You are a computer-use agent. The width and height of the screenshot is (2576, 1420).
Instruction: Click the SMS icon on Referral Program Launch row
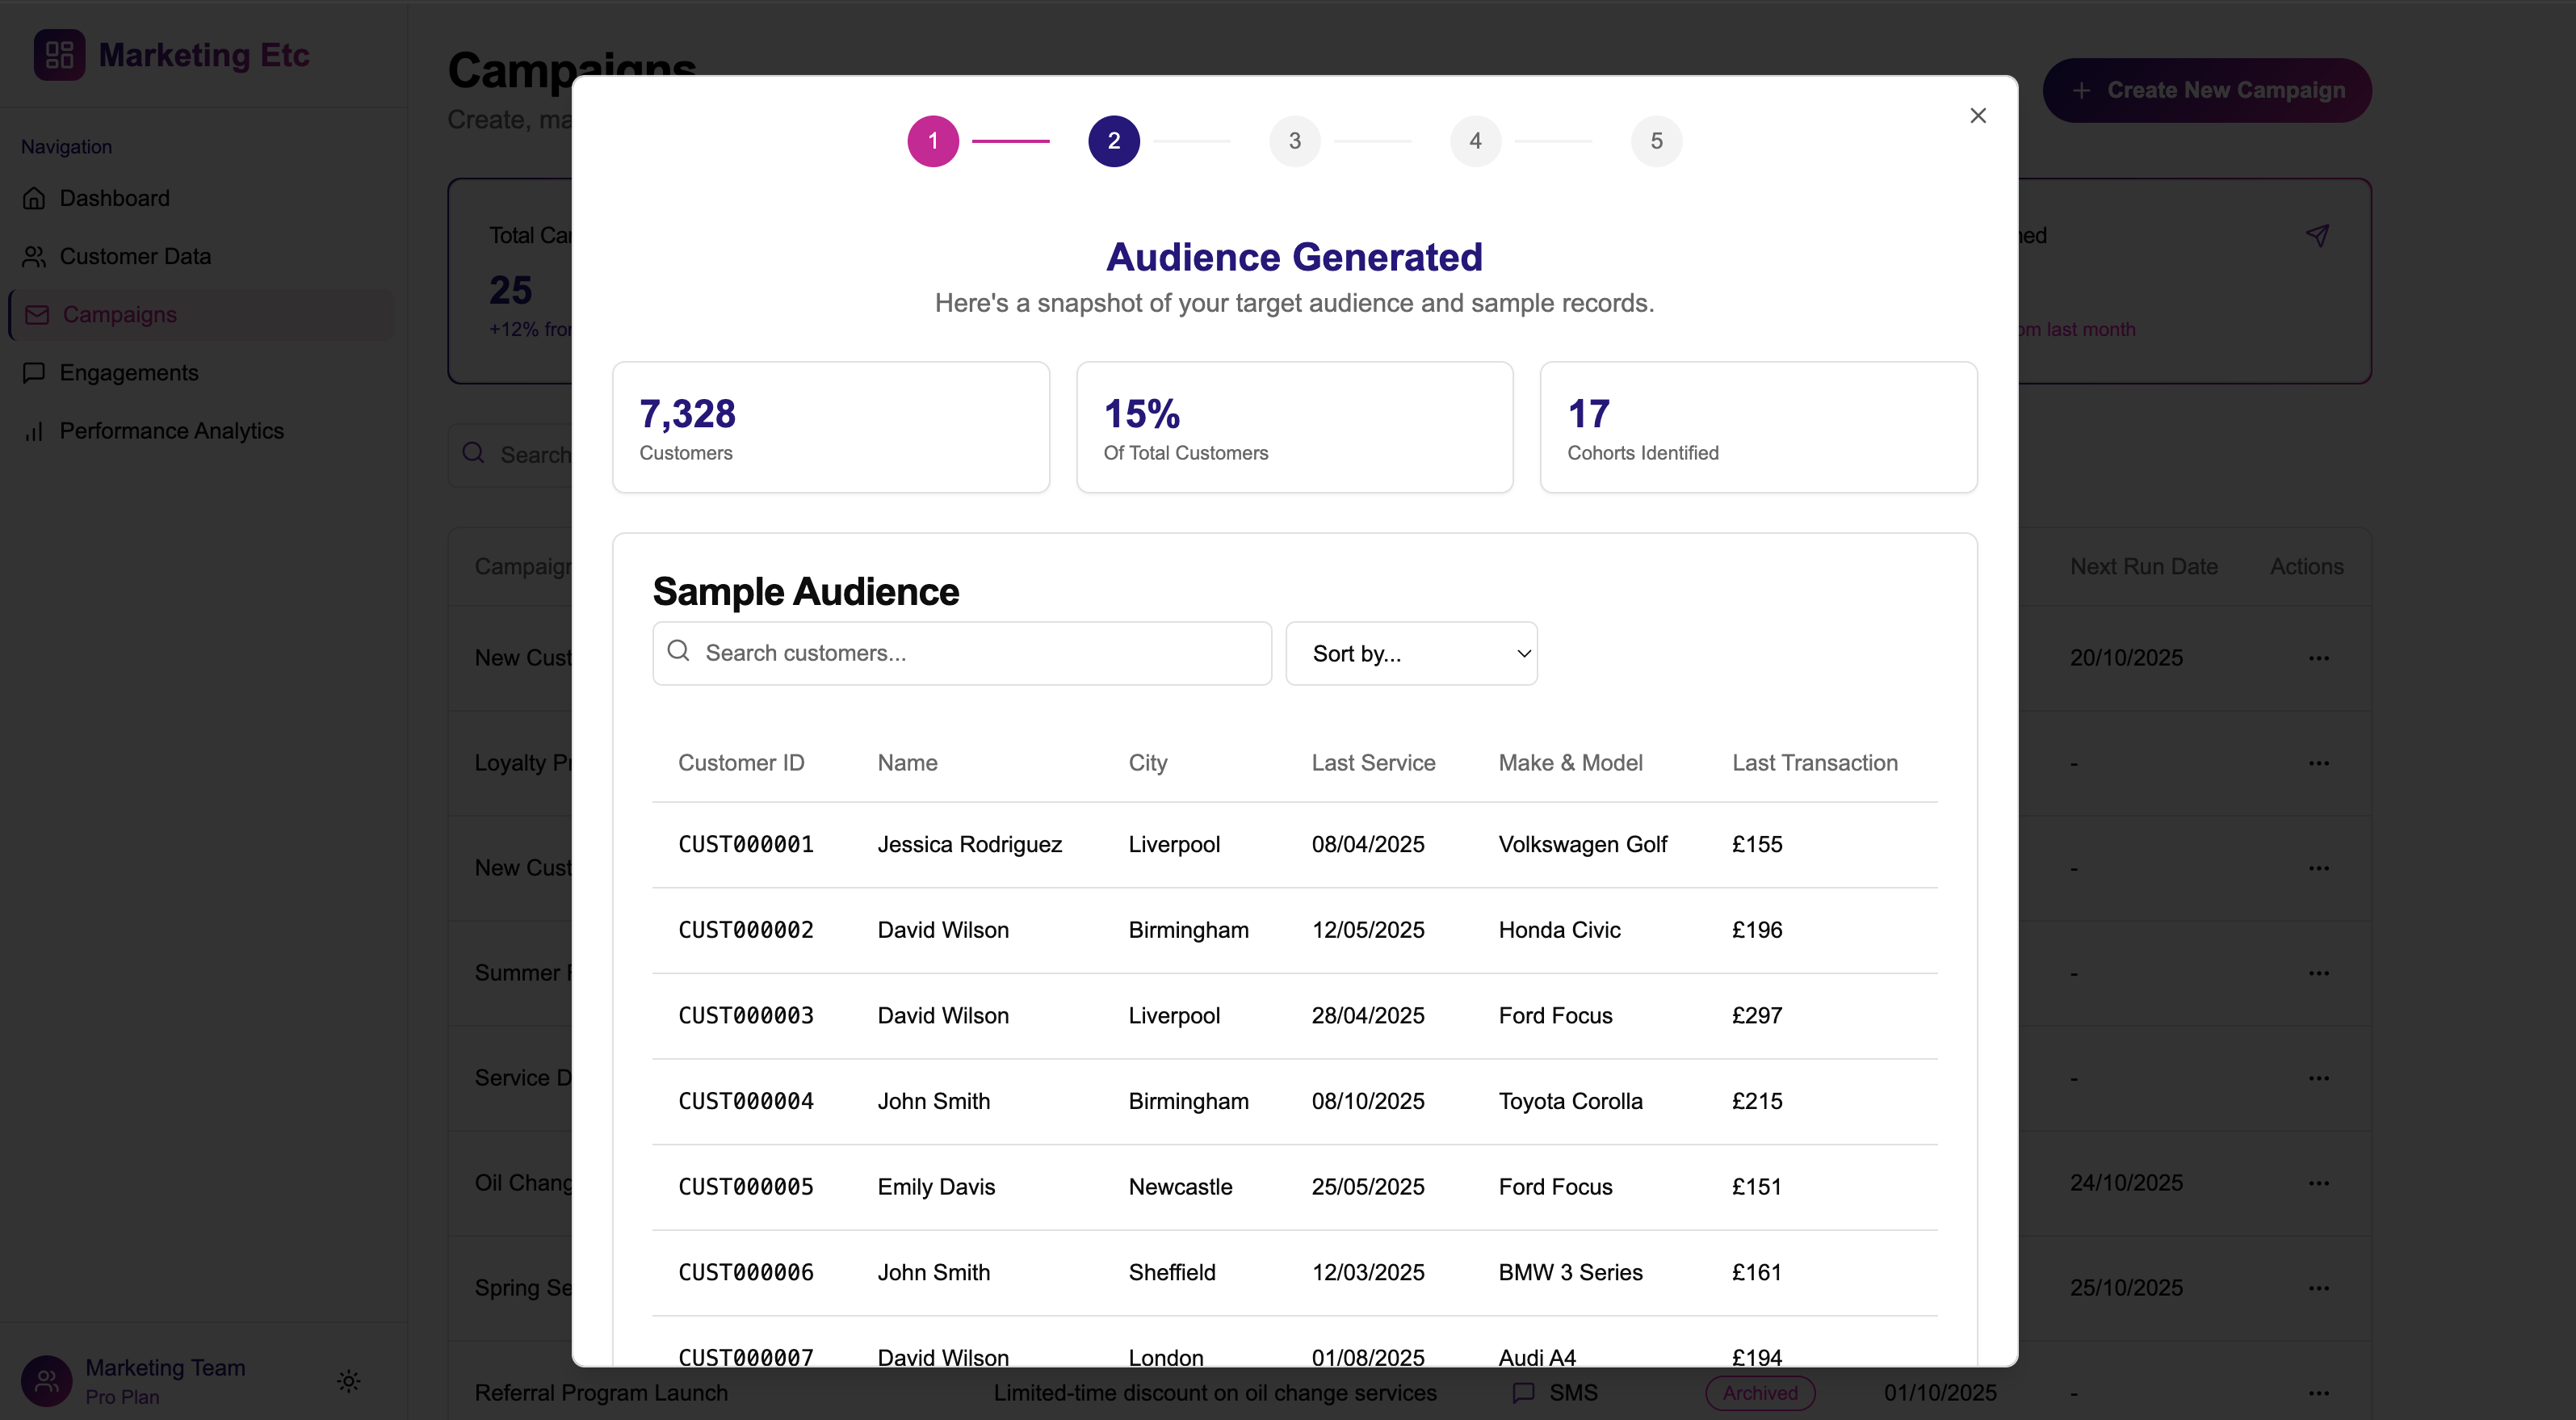pyautogui.click(x=1523, y=1393)
